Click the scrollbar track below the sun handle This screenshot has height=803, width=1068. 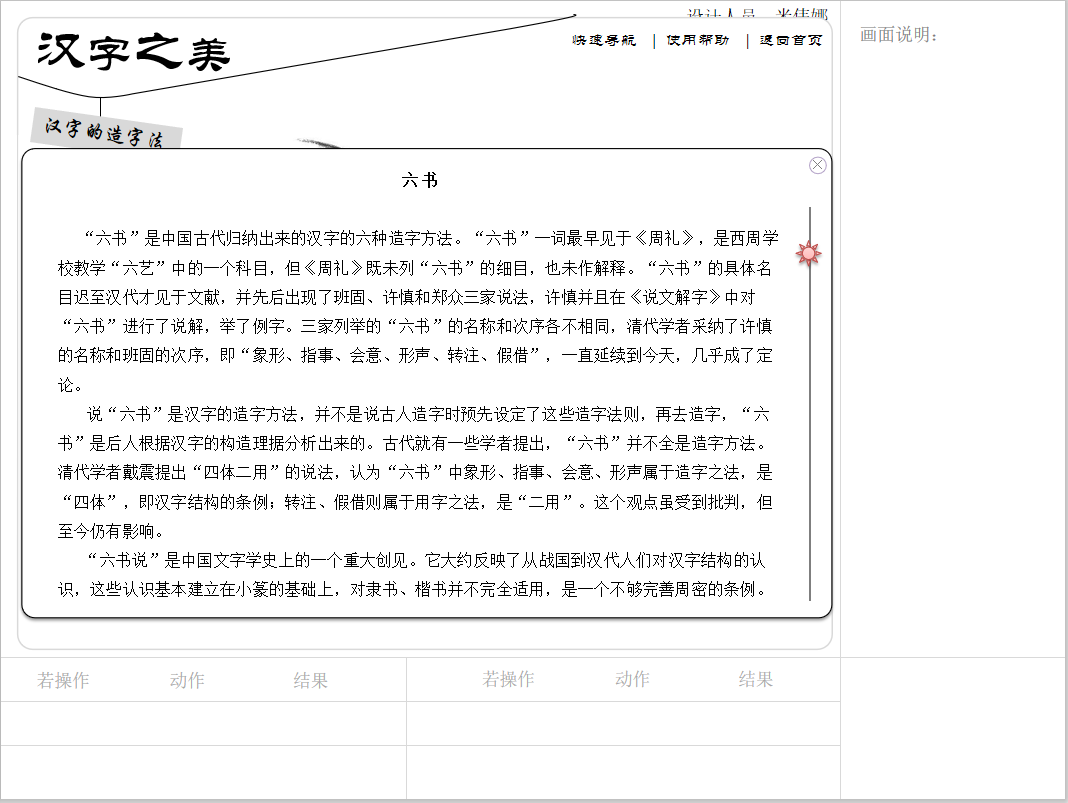pyautogui.click(x=810, y=436)
